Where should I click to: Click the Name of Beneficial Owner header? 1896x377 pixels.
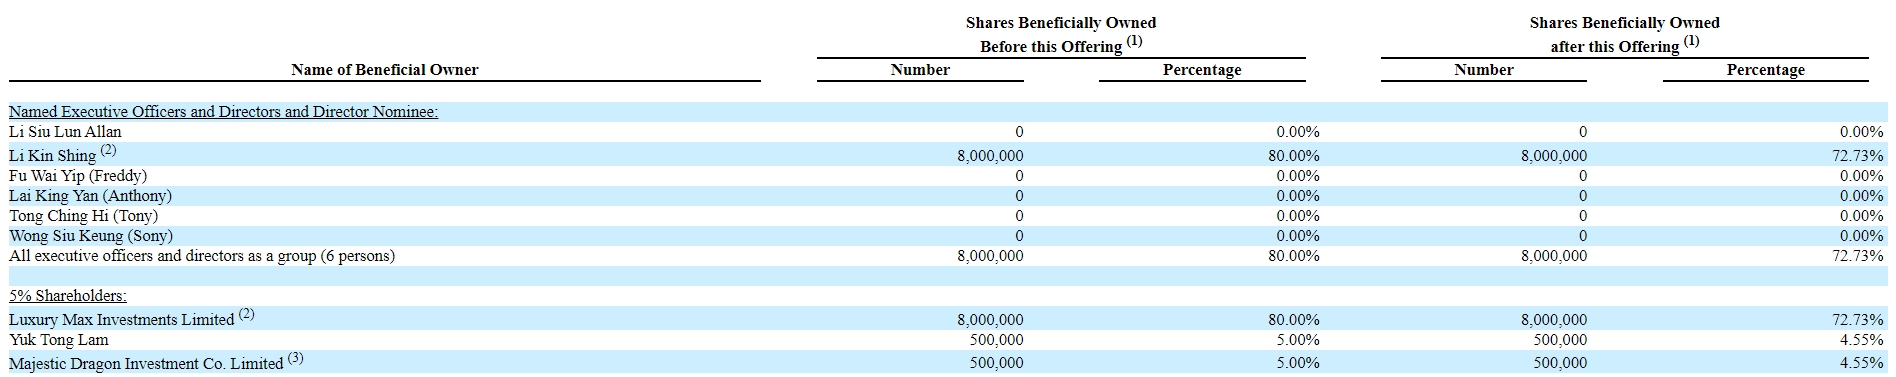point(384,70)
